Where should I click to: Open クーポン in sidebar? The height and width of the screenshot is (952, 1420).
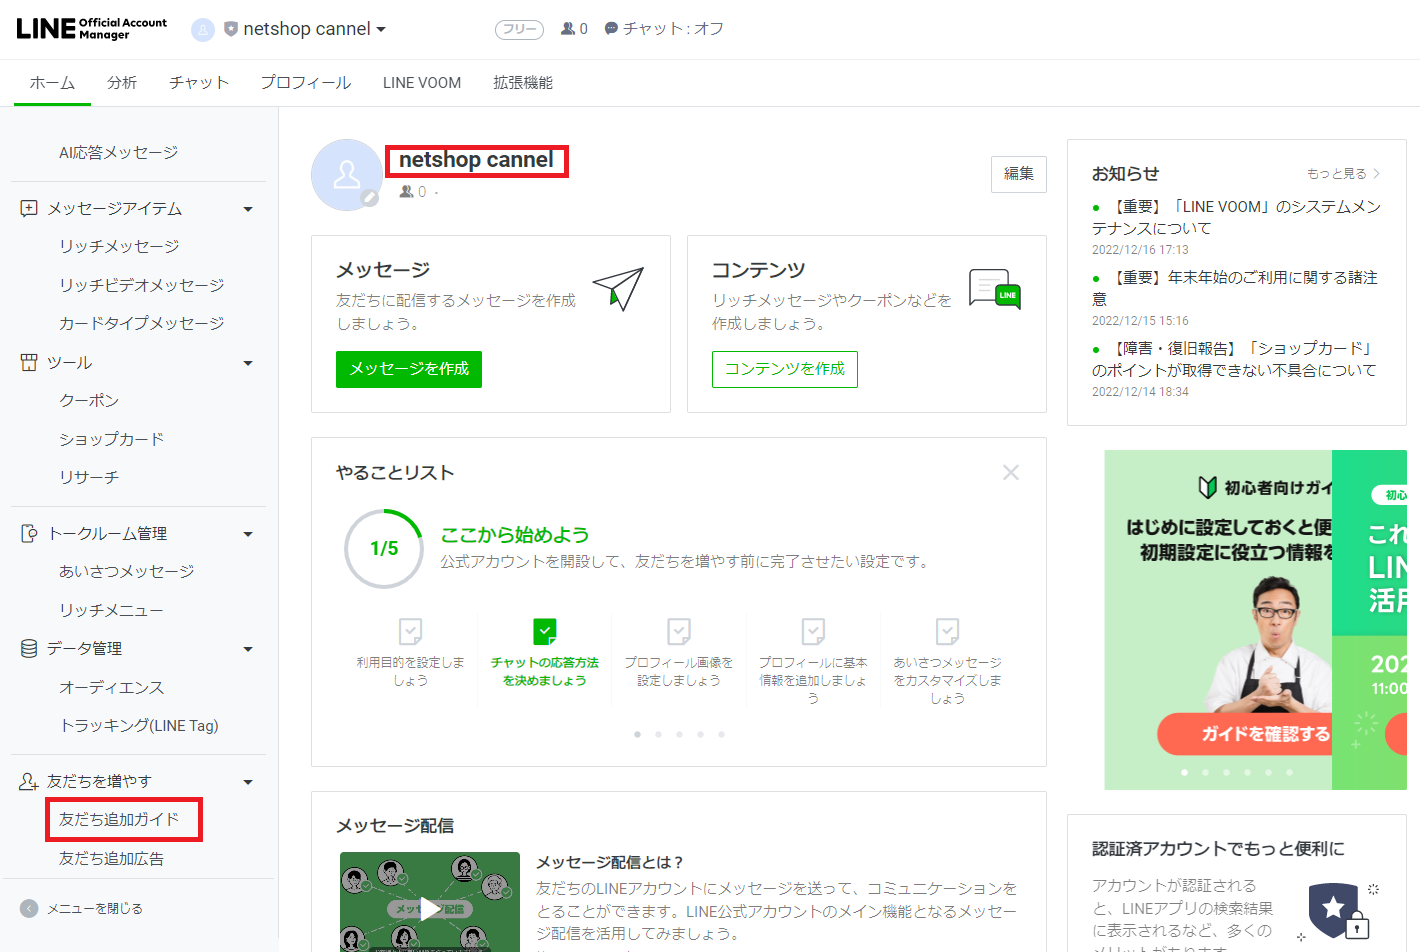(89, 400)
